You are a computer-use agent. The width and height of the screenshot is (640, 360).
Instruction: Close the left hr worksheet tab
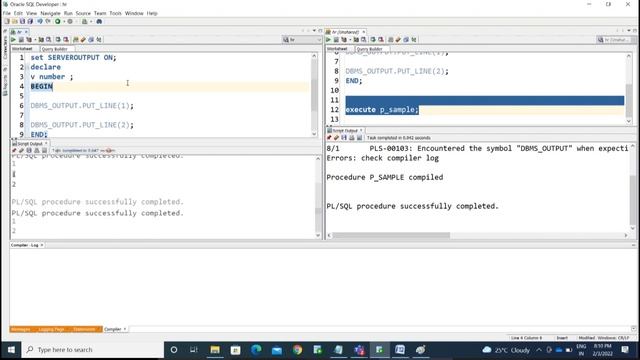tap(26, 32)
